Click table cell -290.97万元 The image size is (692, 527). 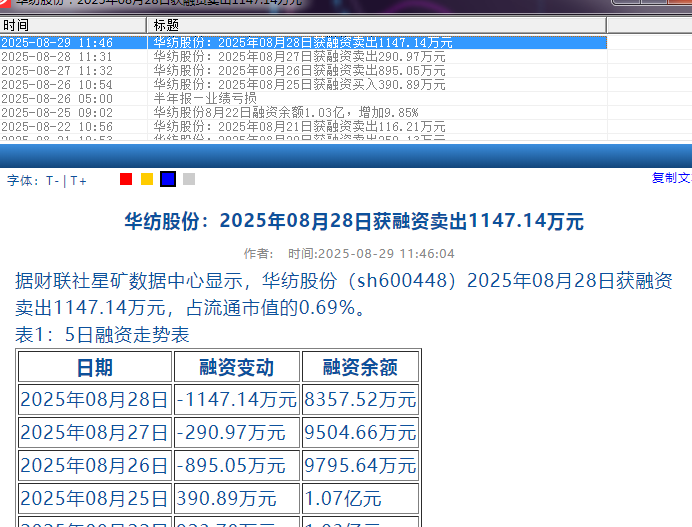click(237, 433)
